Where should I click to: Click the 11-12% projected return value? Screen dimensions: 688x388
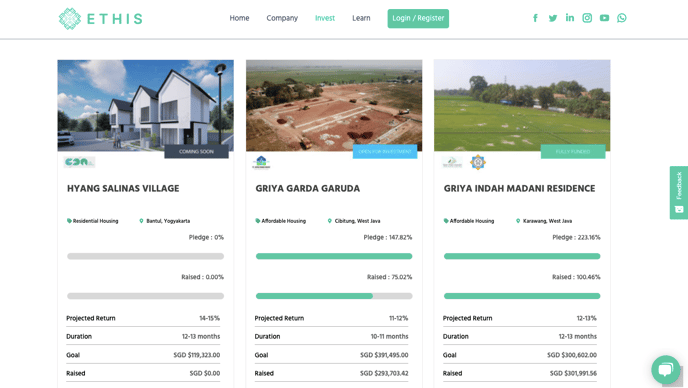pos(398,318)
